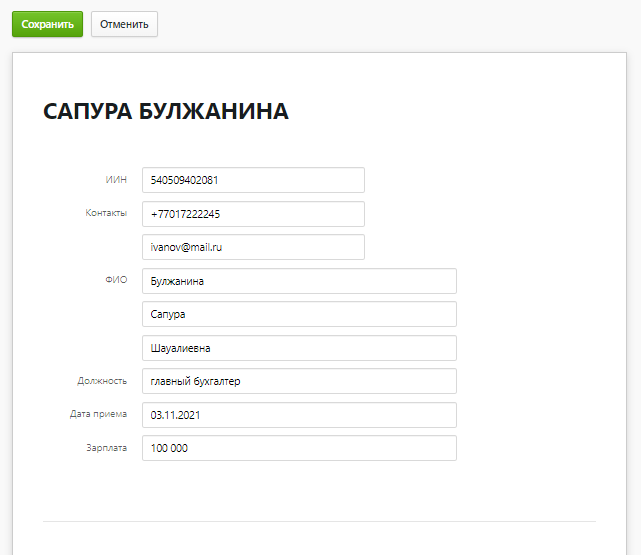Select the Зарплата field 100 000
The height and width of the screenshot is (555, 641).
[x=299, y=448]
